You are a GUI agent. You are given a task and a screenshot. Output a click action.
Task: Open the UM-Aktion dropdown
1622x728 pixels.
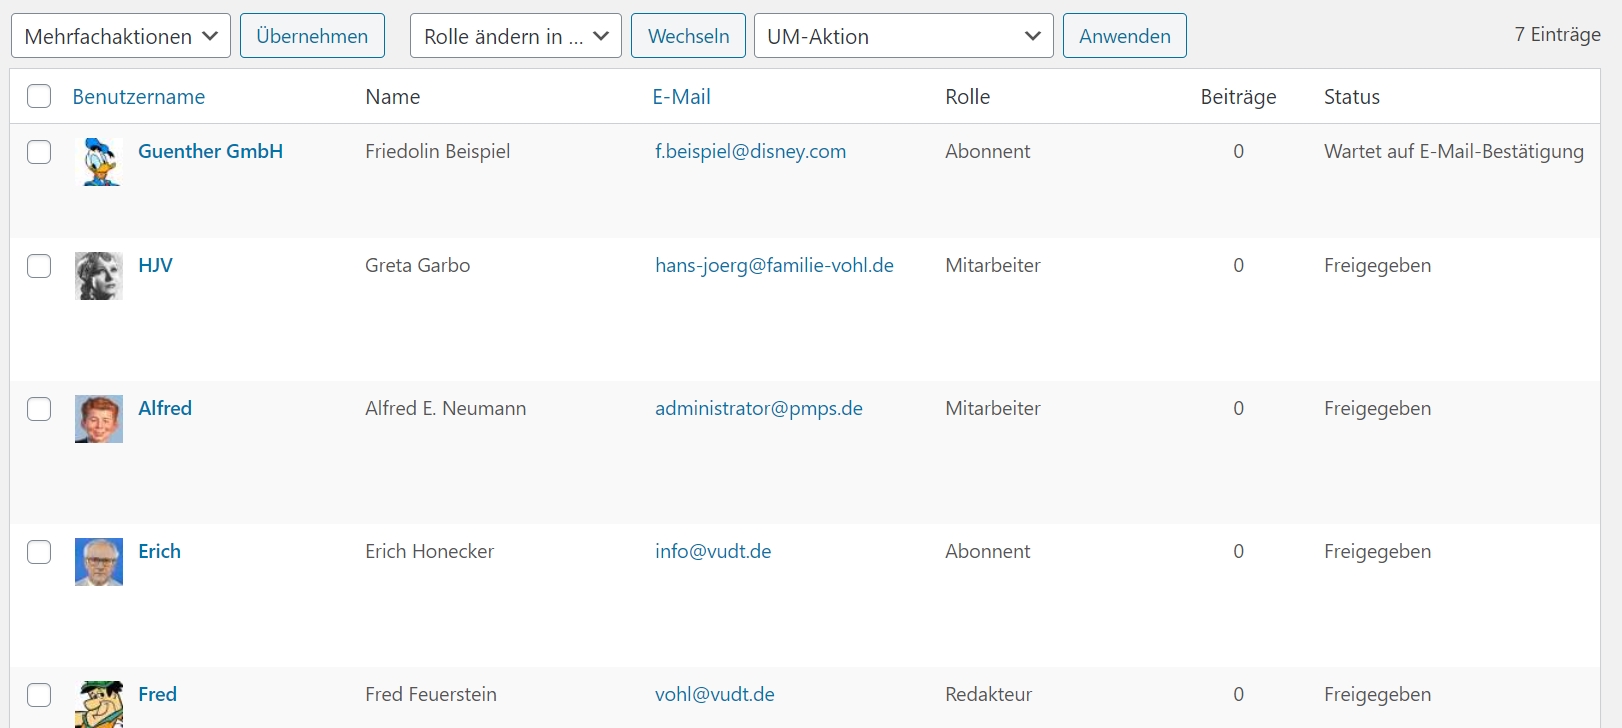[903, 36]
